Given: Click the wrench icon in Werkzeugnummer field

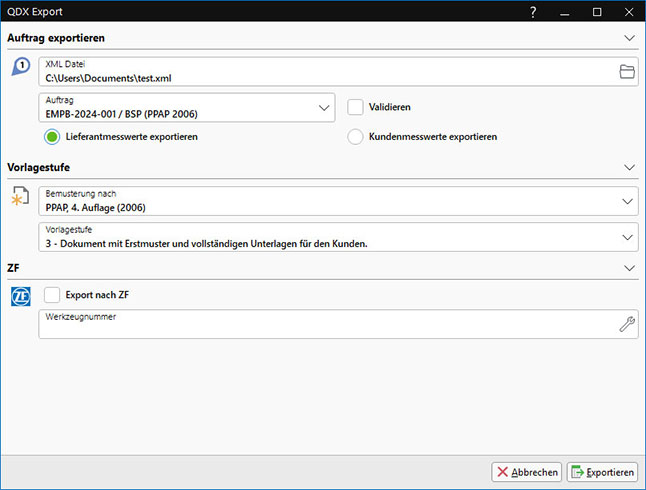Looking at the screenshot, I should (x=627, y=323).
